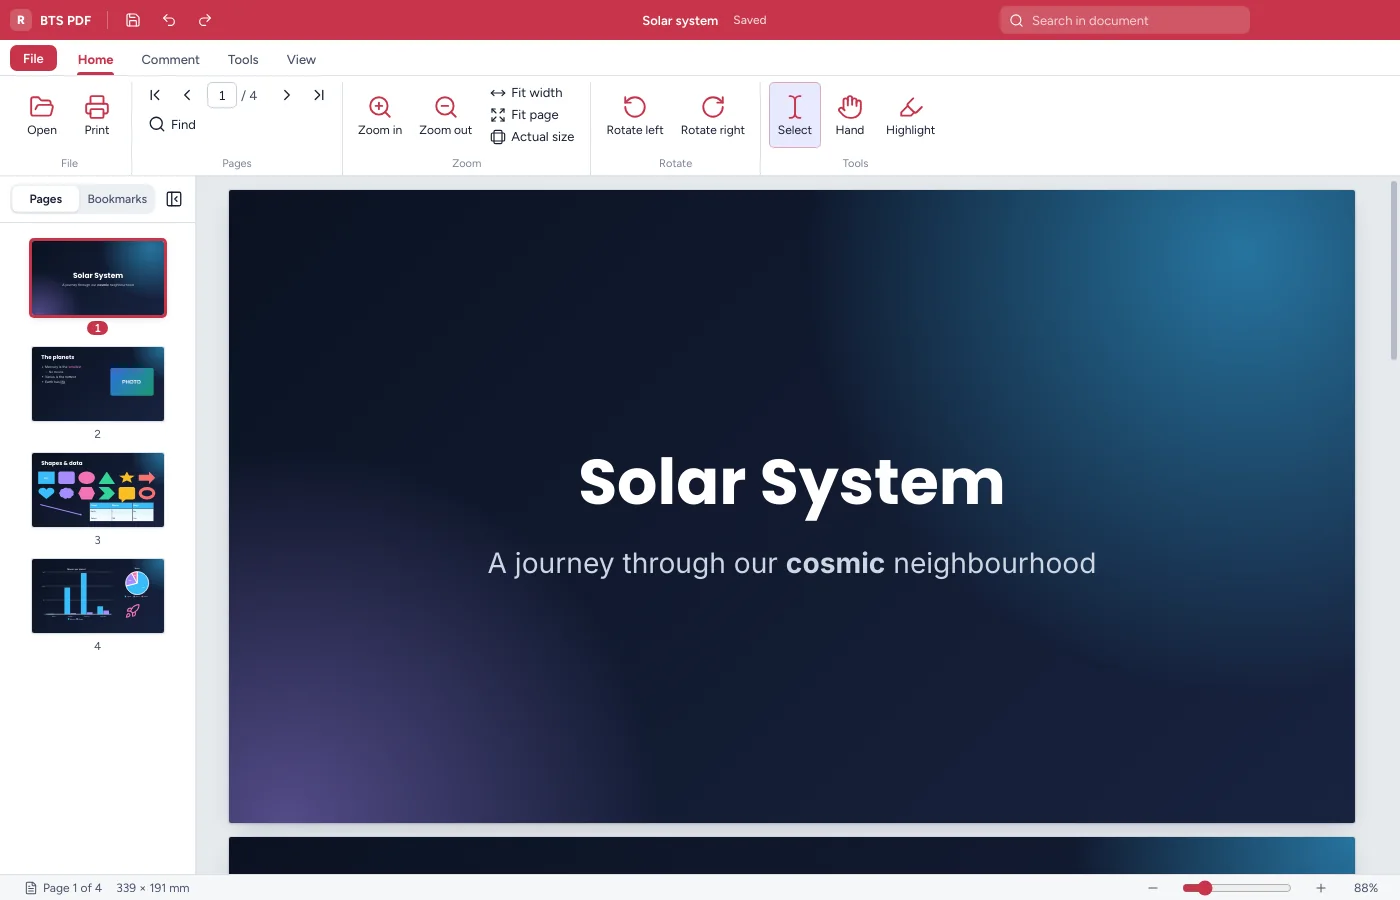Image resolution: width=1400 pixels, height=900 pixels.
Task: Select page 4 chart thumbnail
Action: point(98,596)
